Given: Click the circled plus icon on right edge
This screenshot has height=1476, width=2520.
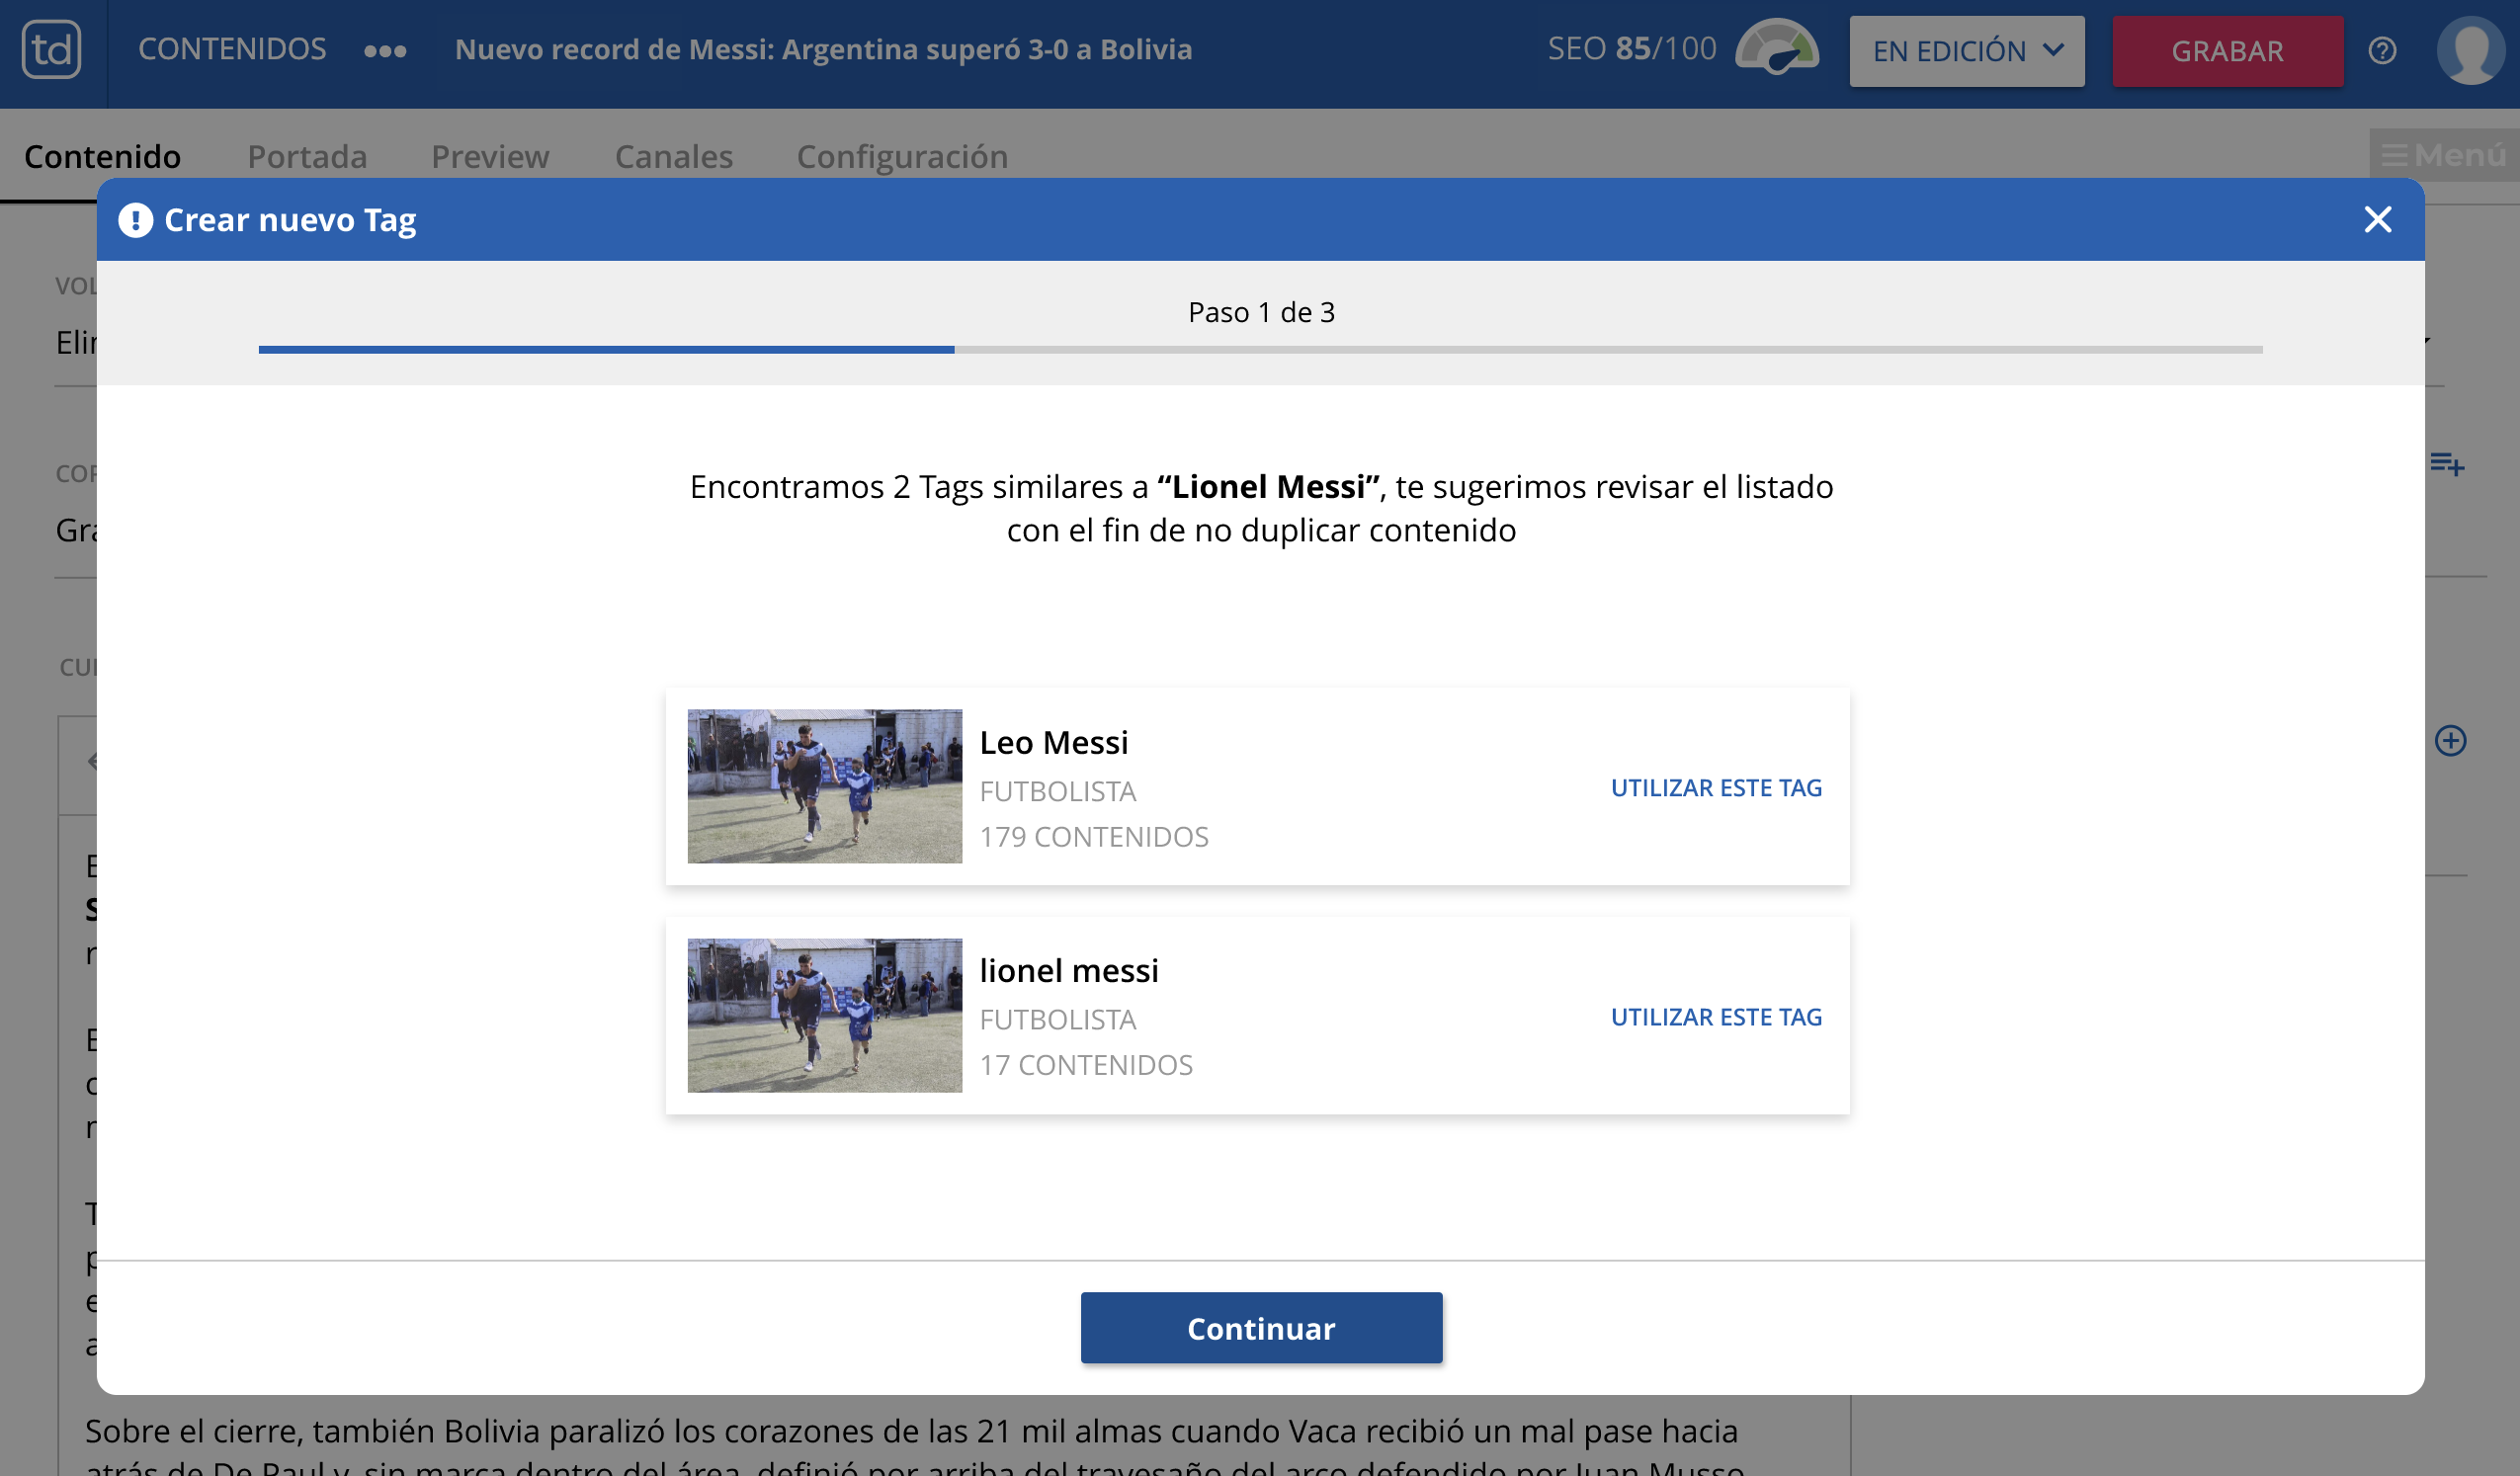Looking at the screenshot, I should (2450, 741).
